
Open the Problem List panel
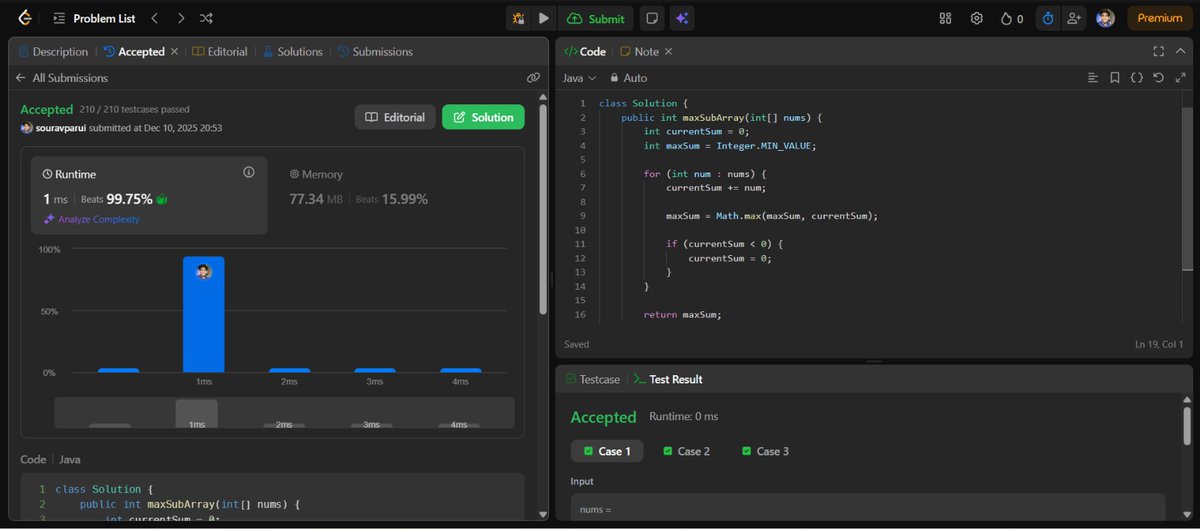click(93, 18)
